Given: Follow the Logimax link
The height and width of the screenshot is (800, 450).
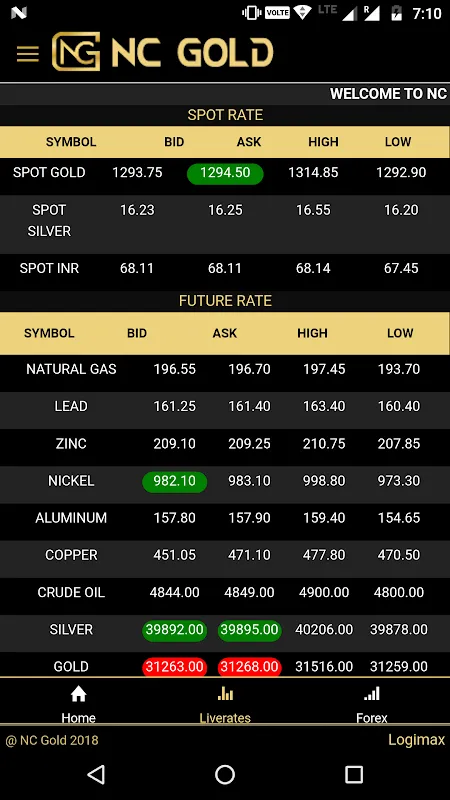Looking at the screenshot, I should click(416, 740).
